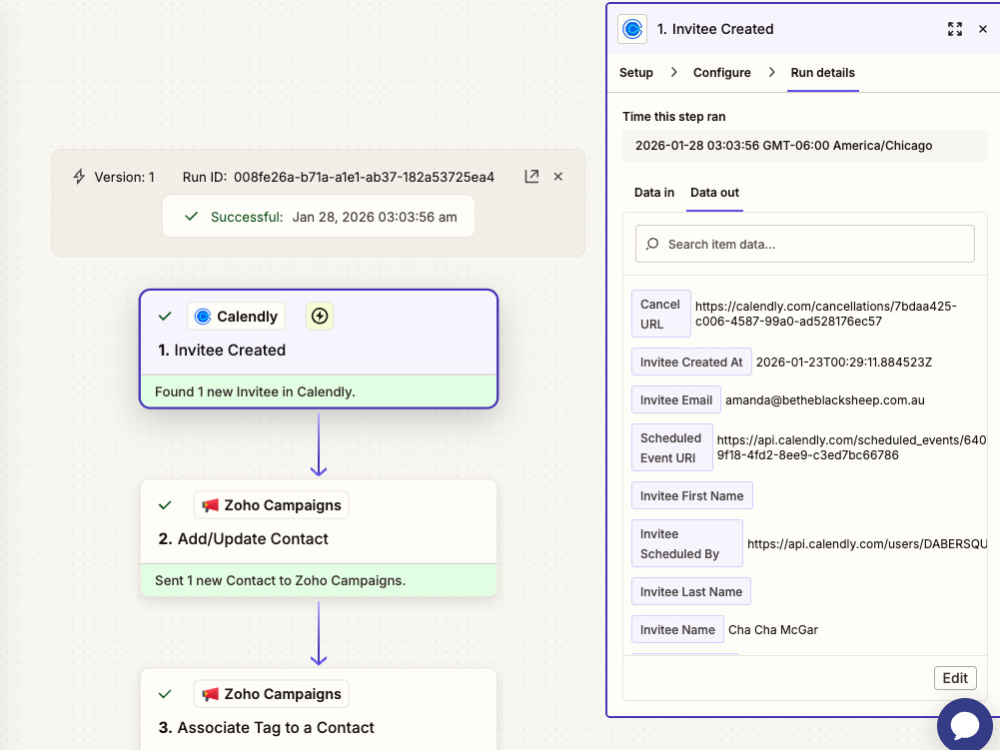
Task: Click the Scheduled Event URI label
Action: (x=672, y=448)
